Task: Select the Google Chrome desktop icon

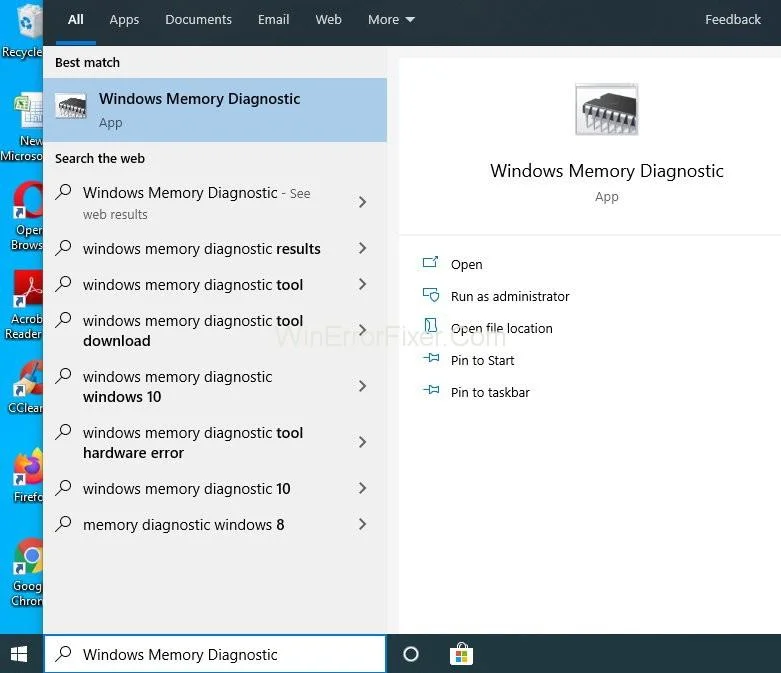Action: click(27, 573)
